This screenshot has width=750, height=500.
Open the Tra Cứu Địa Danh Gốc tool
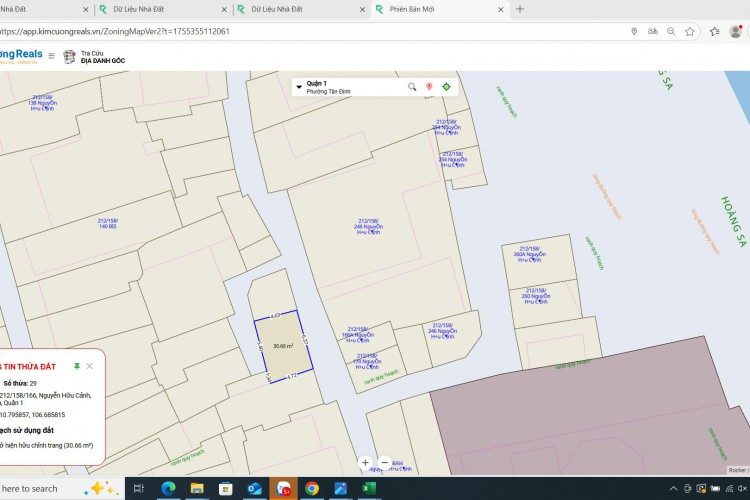tap(93, 56)
